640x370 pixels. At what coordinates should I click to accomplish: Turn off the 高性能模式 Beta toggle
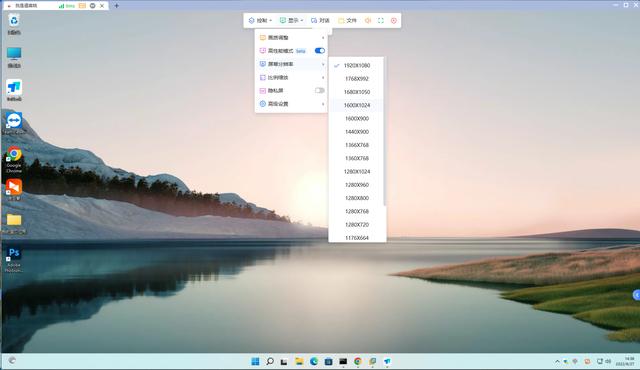[320, 51]
